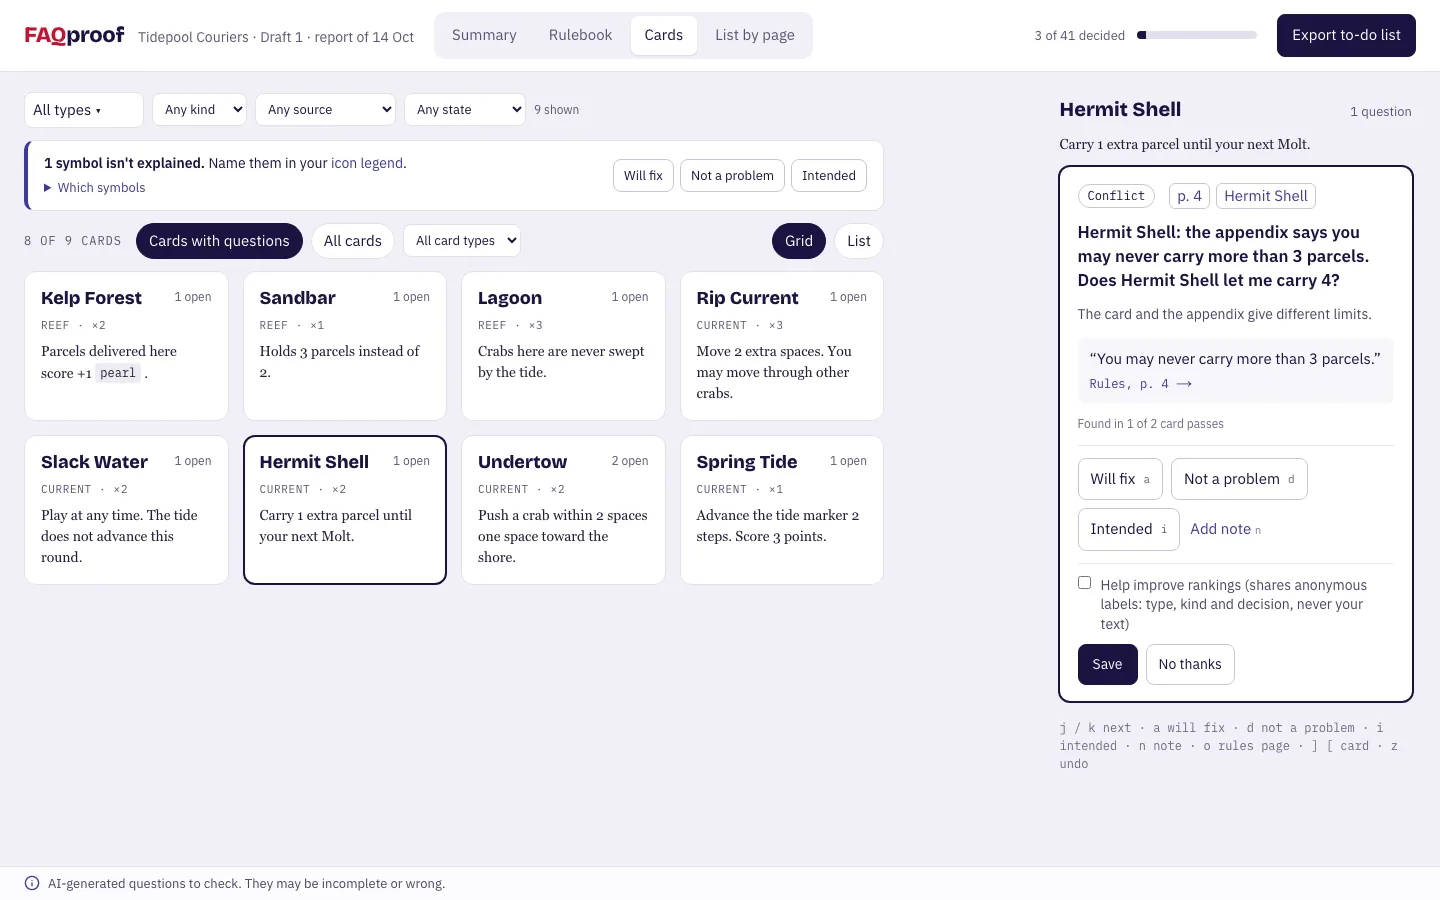Open the Kelp Forest card
1440x900 pixels.
click(127, 346)
